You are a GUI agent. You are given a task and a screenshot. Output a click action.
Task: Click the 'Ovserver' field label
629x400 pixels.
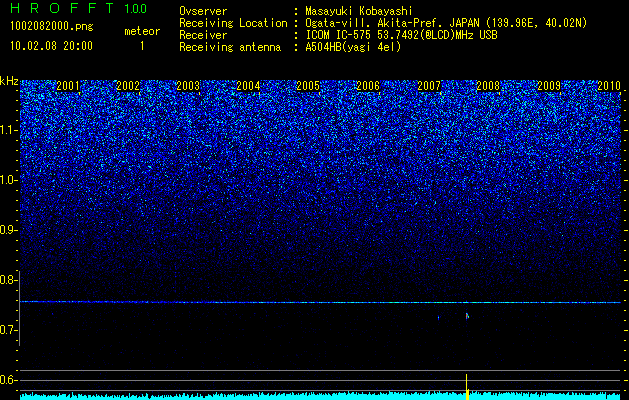tap(203, 11)
